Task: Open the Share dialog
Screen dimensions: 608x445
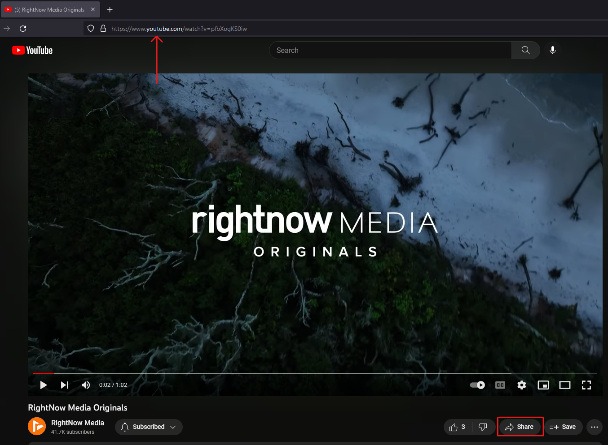Action: (x=520, y=427)
